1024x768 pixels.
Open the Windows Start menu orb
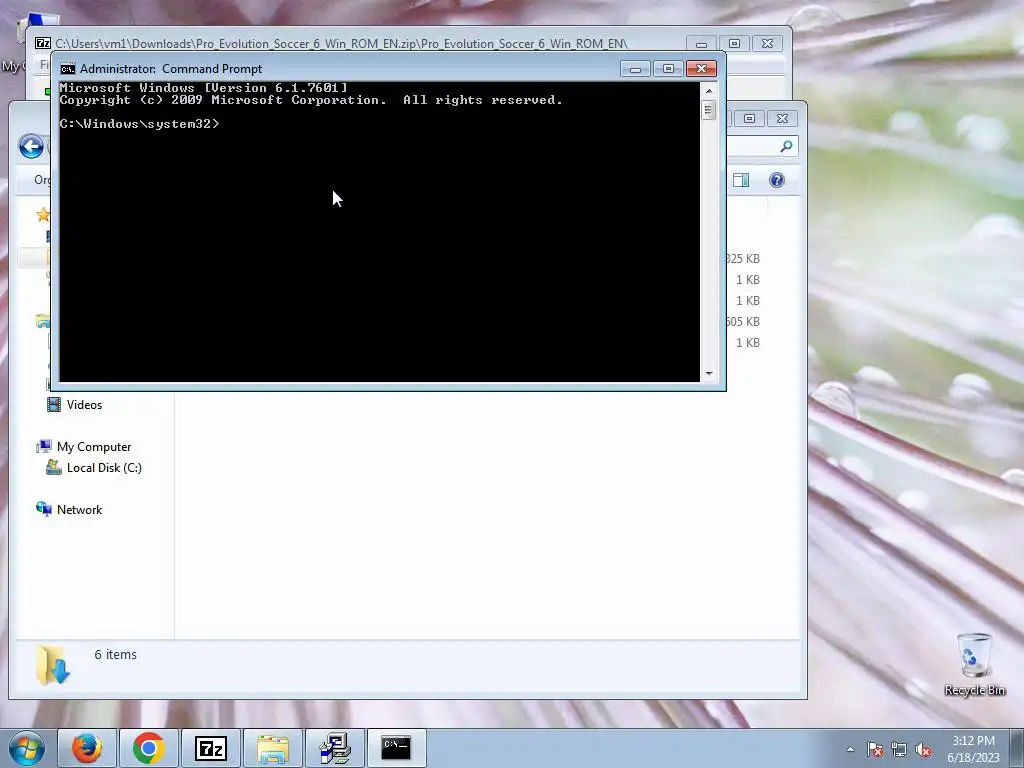pos(27,748)
